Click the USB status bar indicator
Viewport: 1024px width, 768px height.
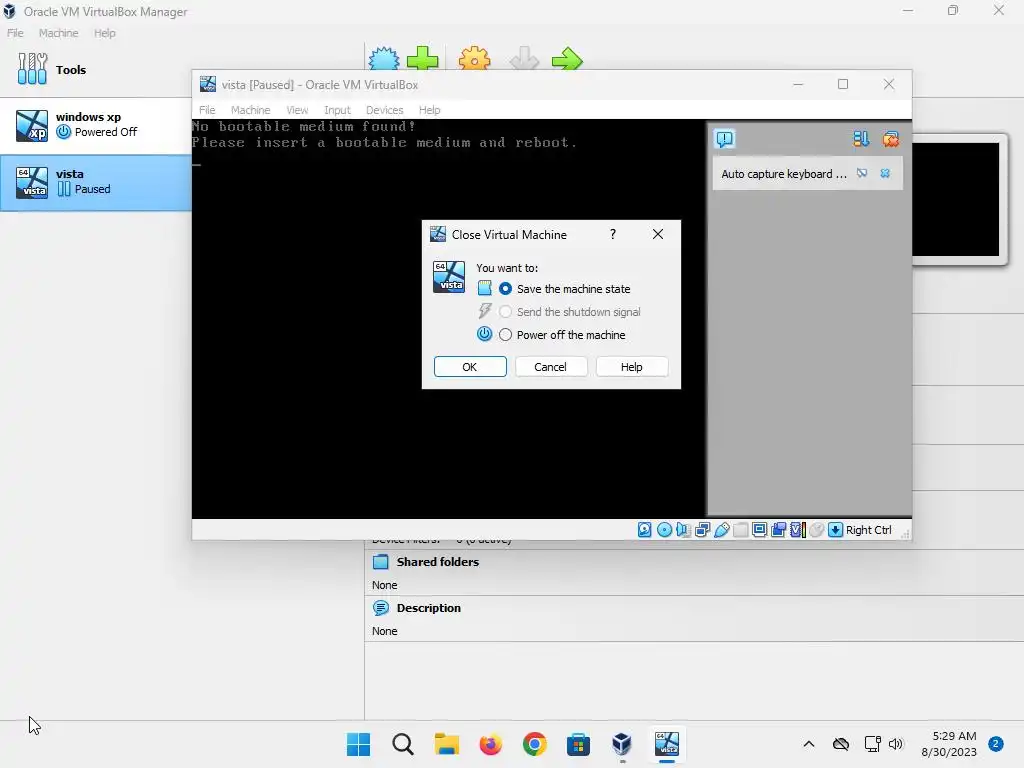pos(722,530)
